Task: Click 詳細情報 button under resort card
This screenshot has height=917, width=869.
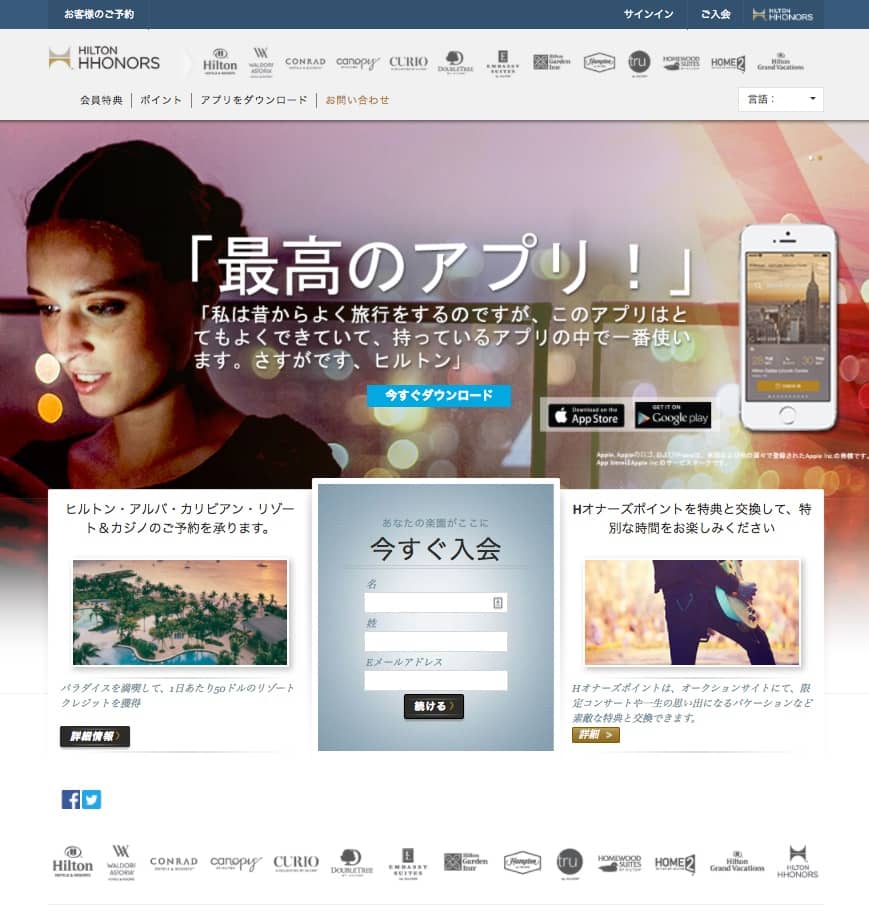Action: pos(95,736)
